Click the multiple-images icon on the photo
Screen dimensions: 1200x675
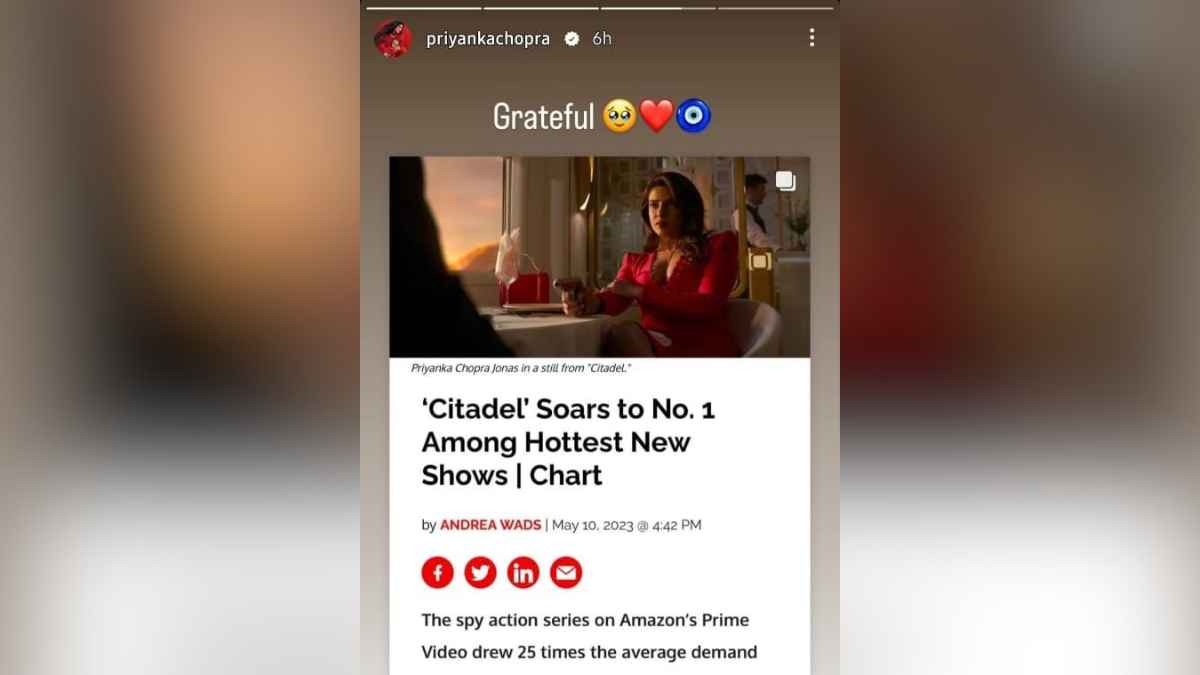(785, 181)
